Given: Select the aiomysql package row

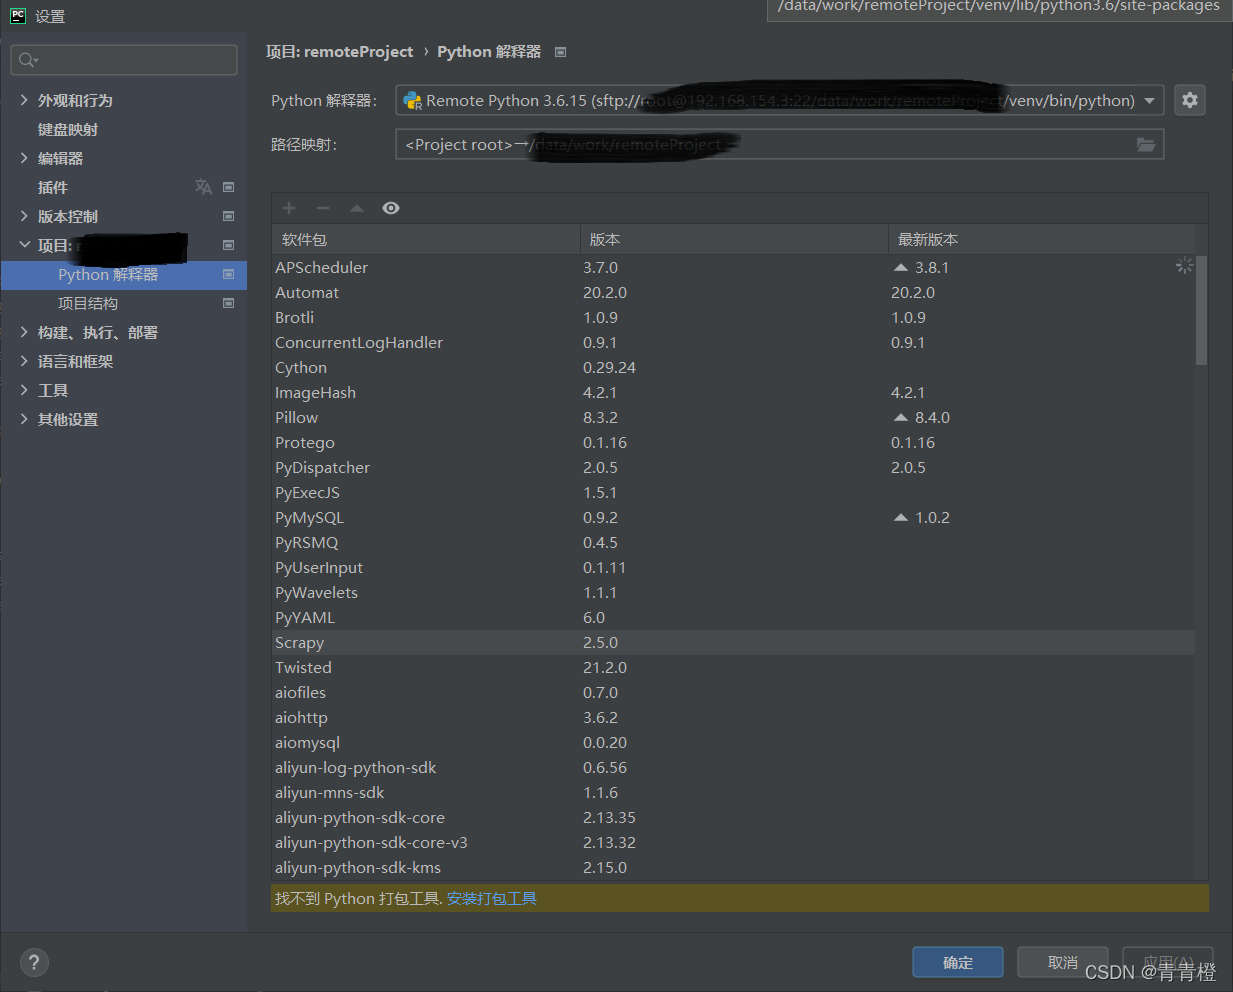Looking at the screenshot, I should point(733,742).
